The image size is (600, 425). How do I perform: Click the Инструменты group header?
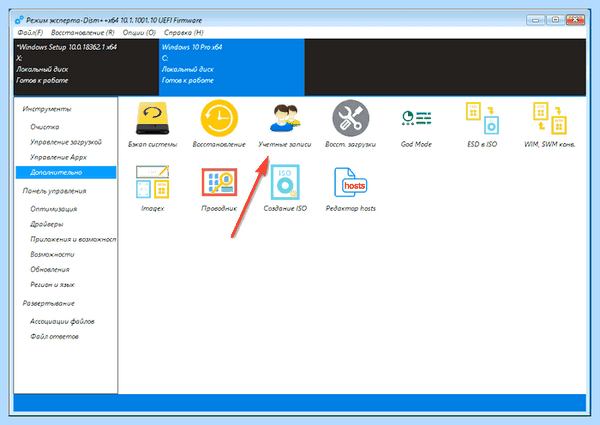pos(47,109)
